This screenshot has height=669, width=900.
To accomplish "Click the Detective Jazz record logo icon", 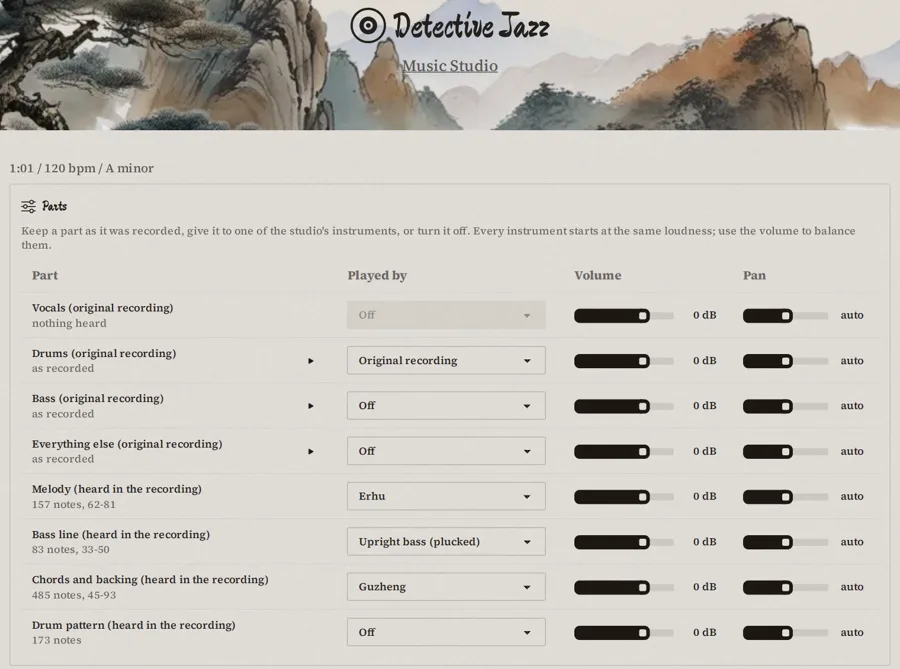I will click(368, 25).
